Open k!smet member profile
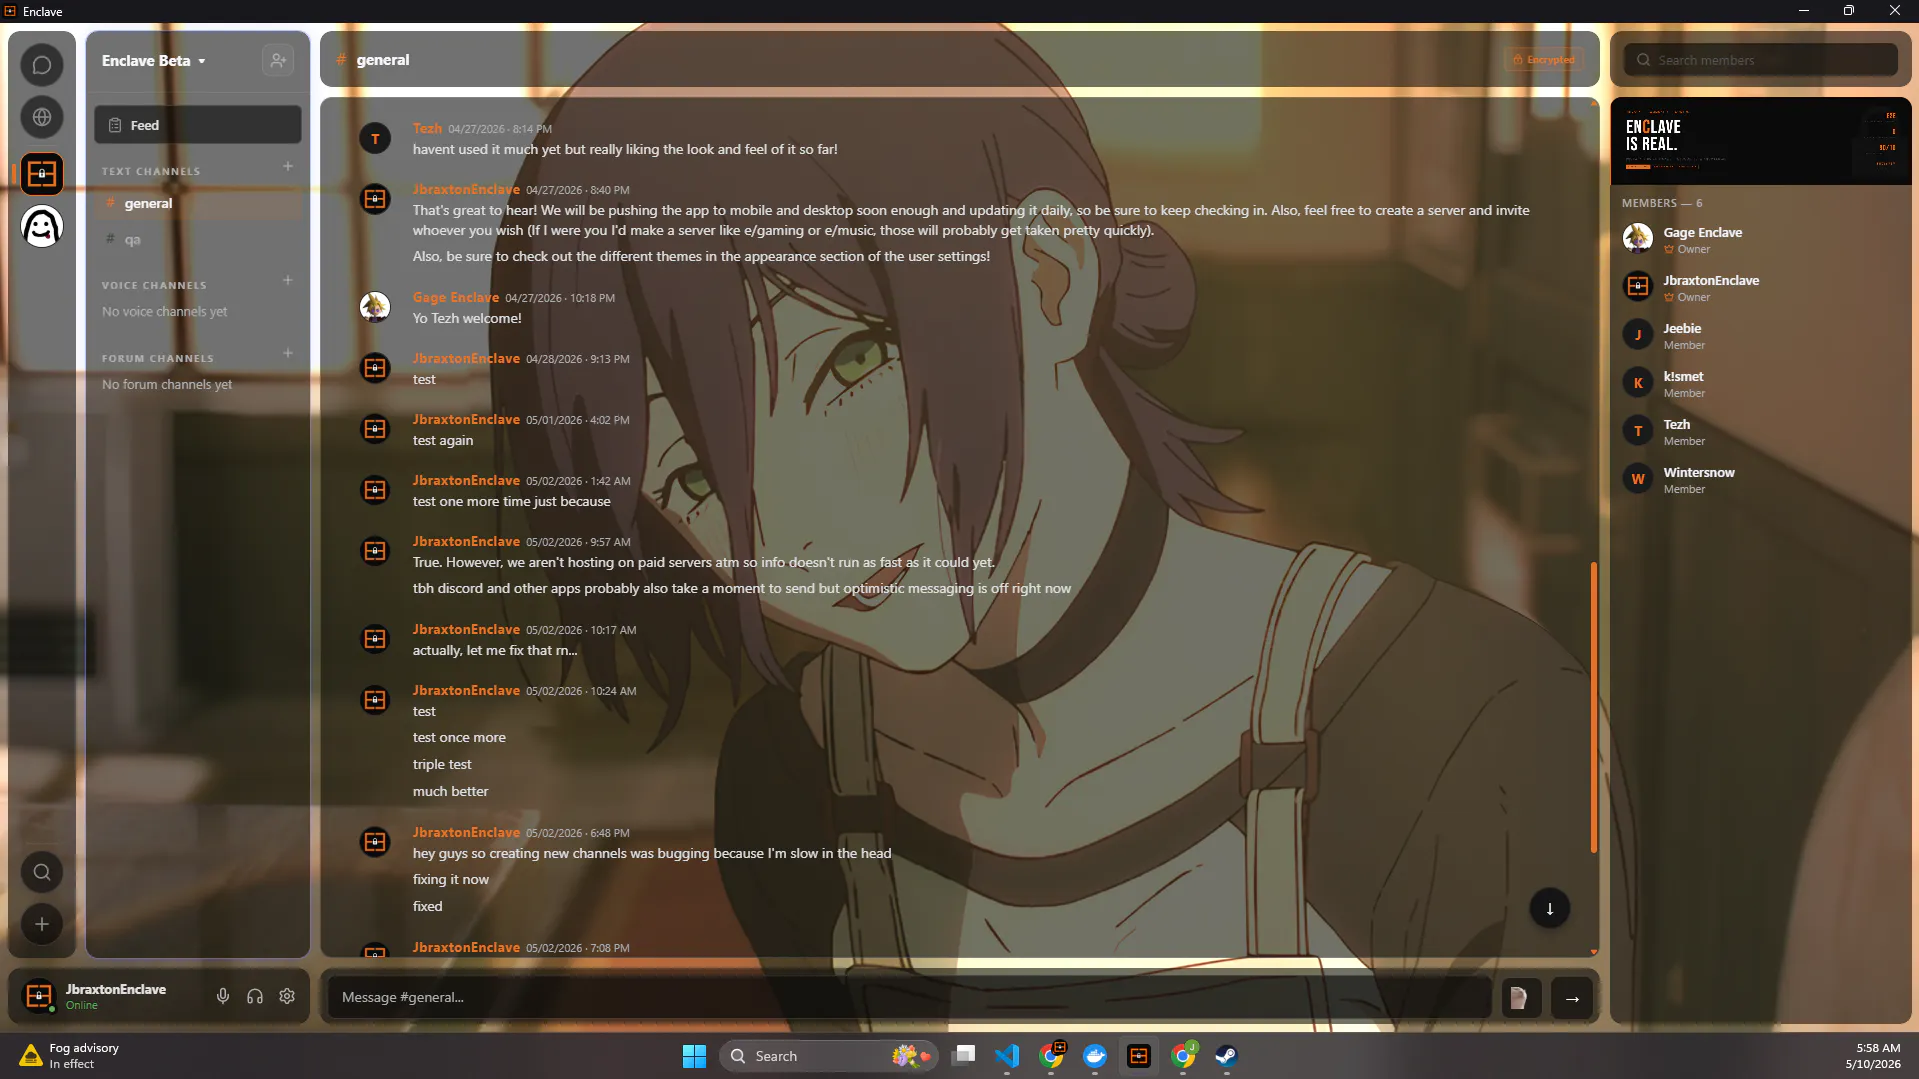 click(x=1761, y=383)
